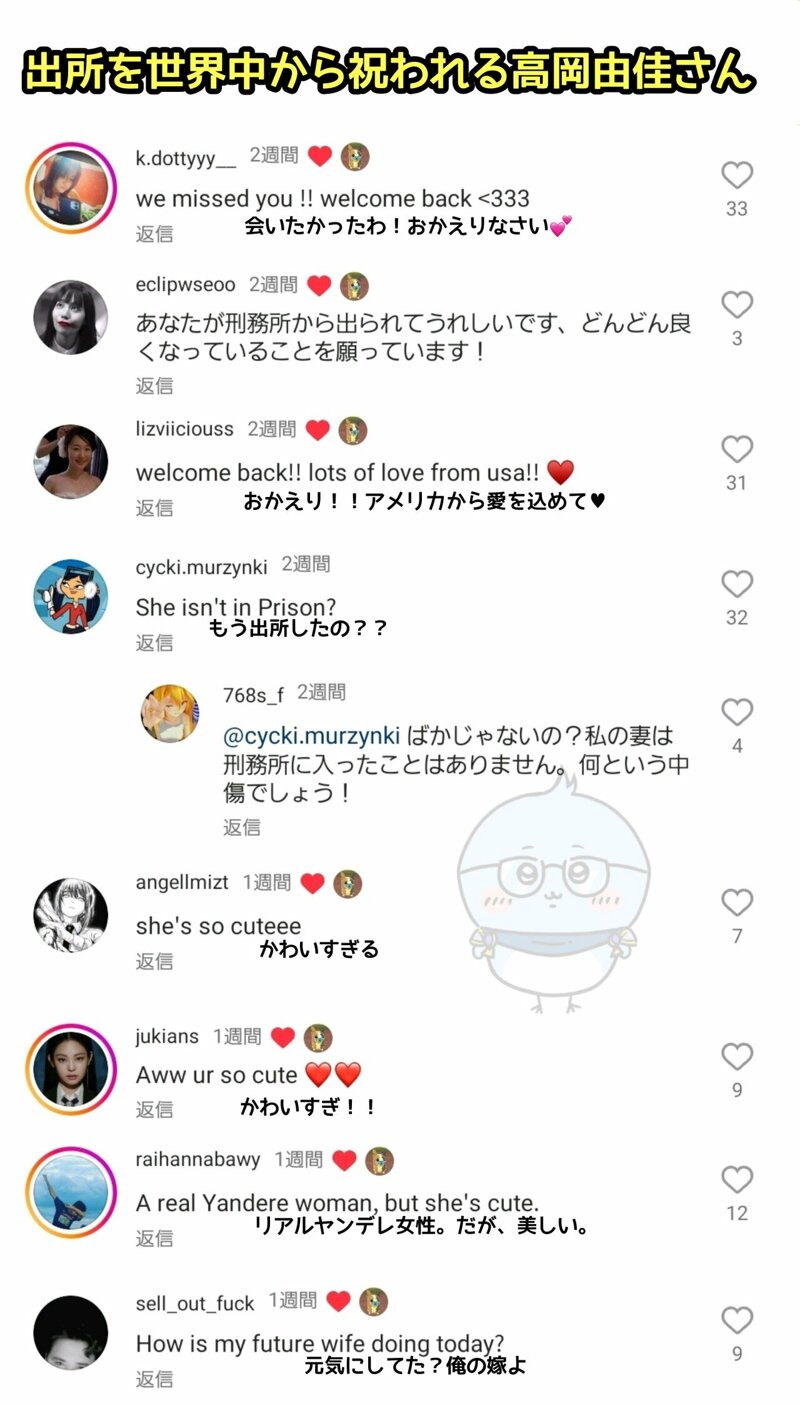
Task: Reply to cycki.murzynki's comment via 返信
Action: pyautogui.click(x=155, y=643)
